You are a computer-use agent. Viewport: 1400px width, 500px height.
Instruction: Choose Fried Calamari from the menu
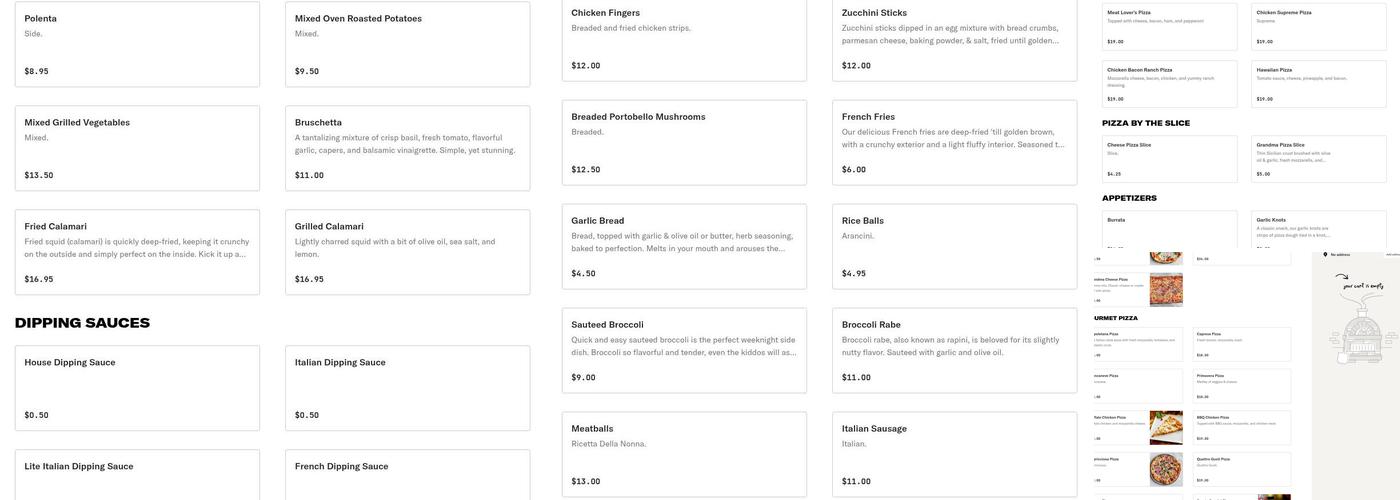pos(137,252)
